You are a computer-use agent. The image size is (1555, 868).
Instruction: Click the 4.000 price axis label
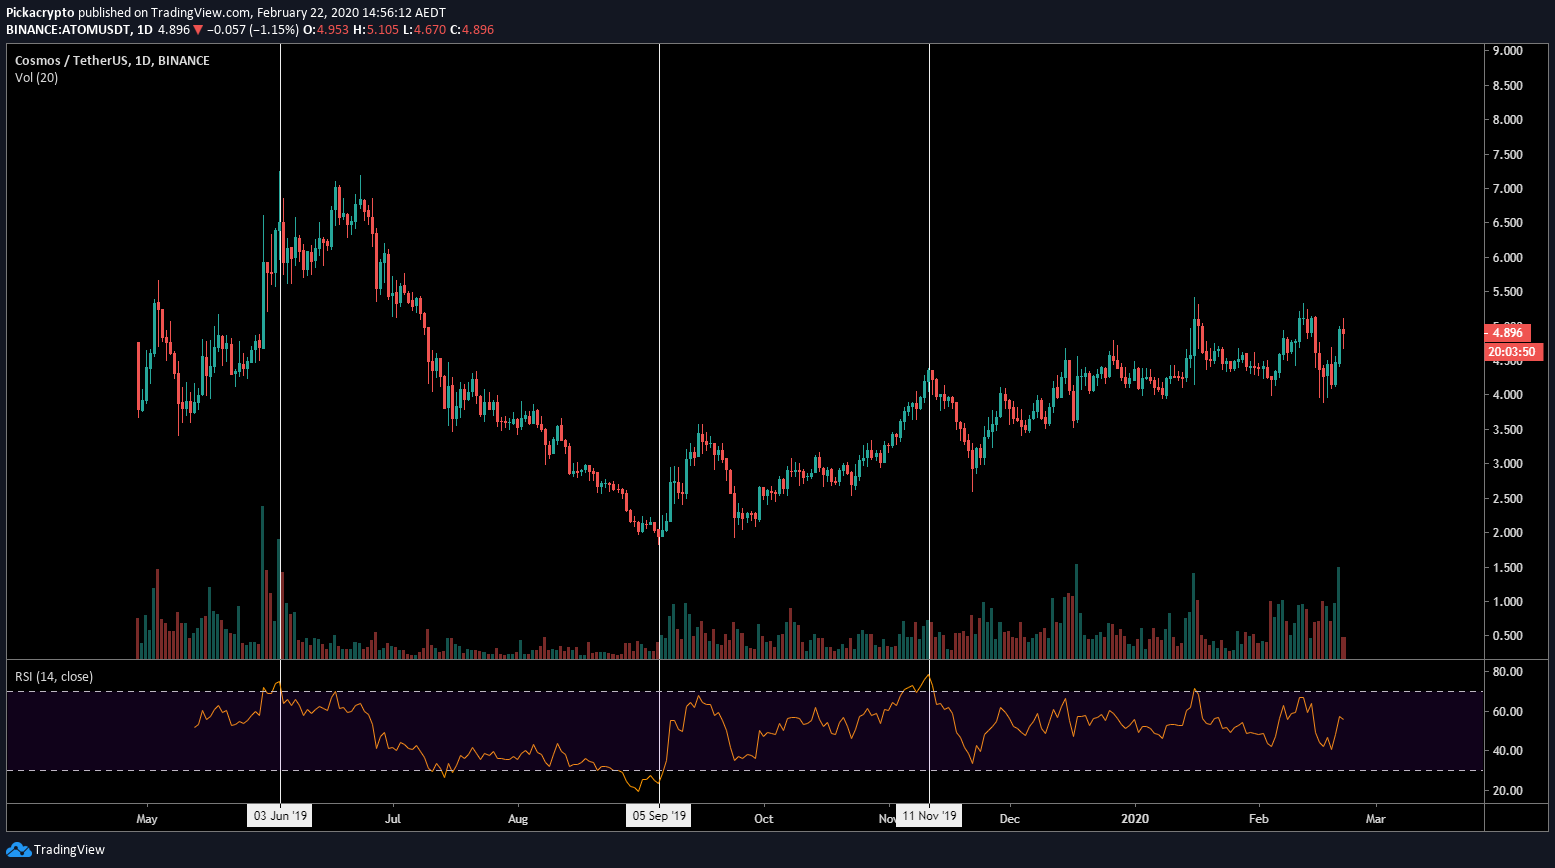pyautogui.click(x=1507, y=395)
